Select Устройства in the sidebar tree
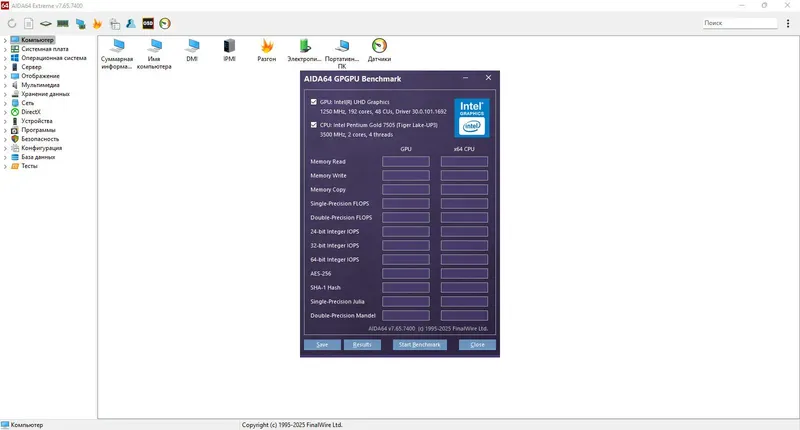Image resolution: width=800 pixels, height=430 pixels. [x=36, y=121]
